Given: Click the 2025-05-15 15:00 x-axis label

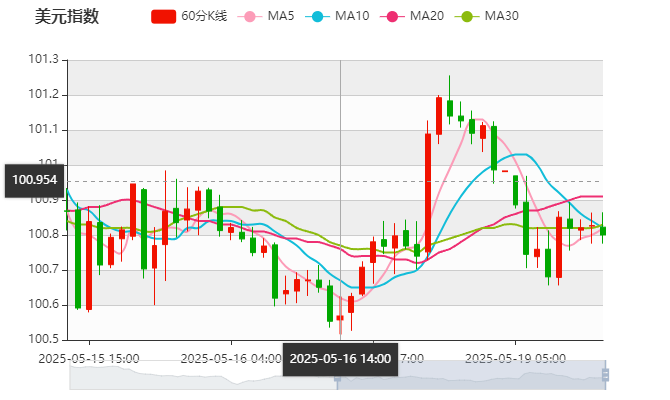Looking at the screenshot, I should pos(88,357).
